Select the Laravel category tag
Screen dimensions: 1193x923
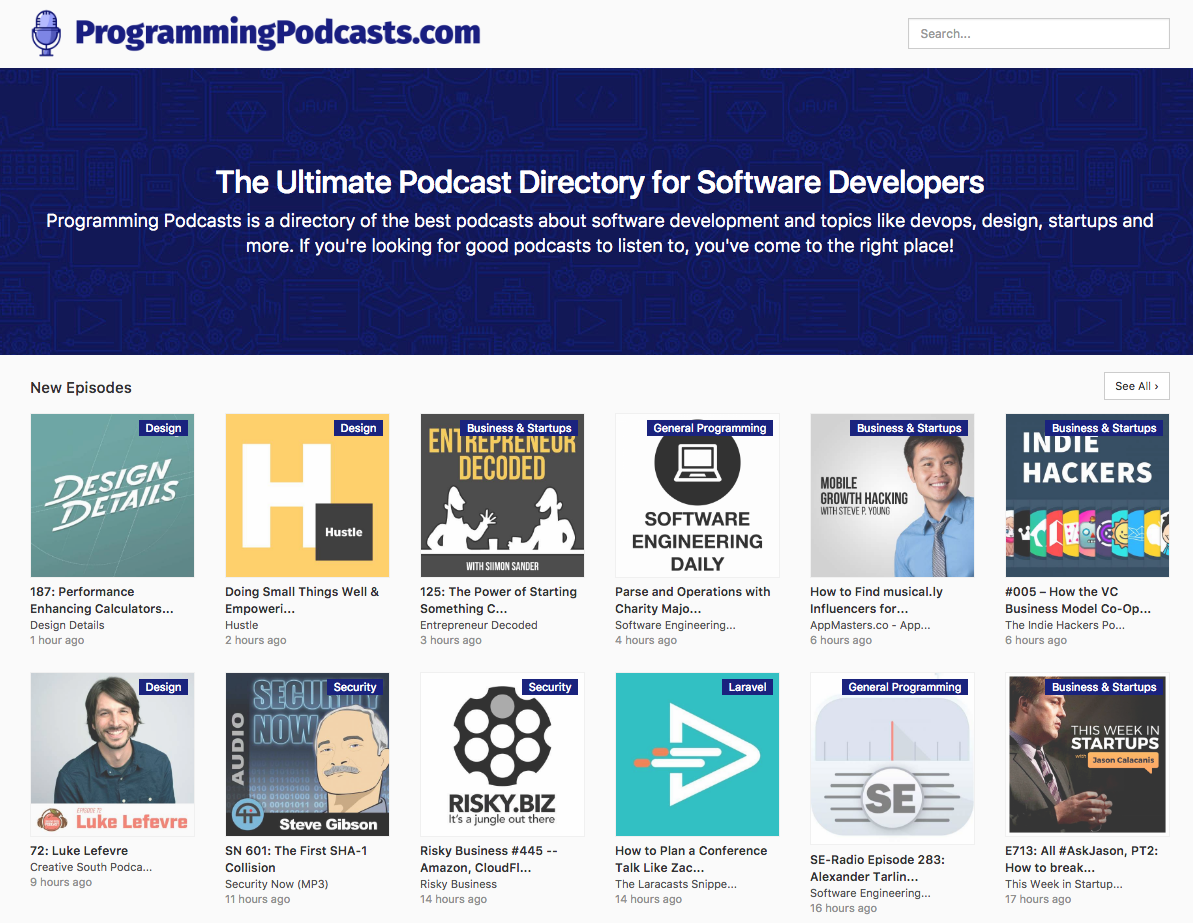click(747, 686)
